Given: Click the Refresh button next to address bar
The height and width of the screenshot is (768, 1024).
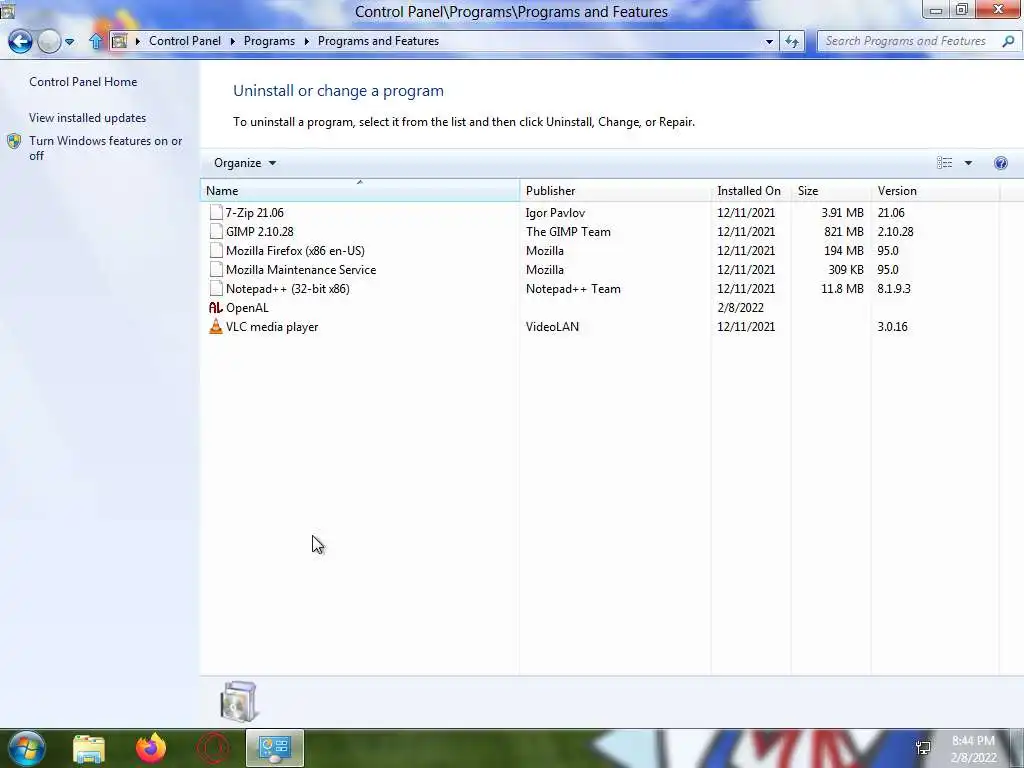Looking at the screenshot, I should click(x=792, y=42).
